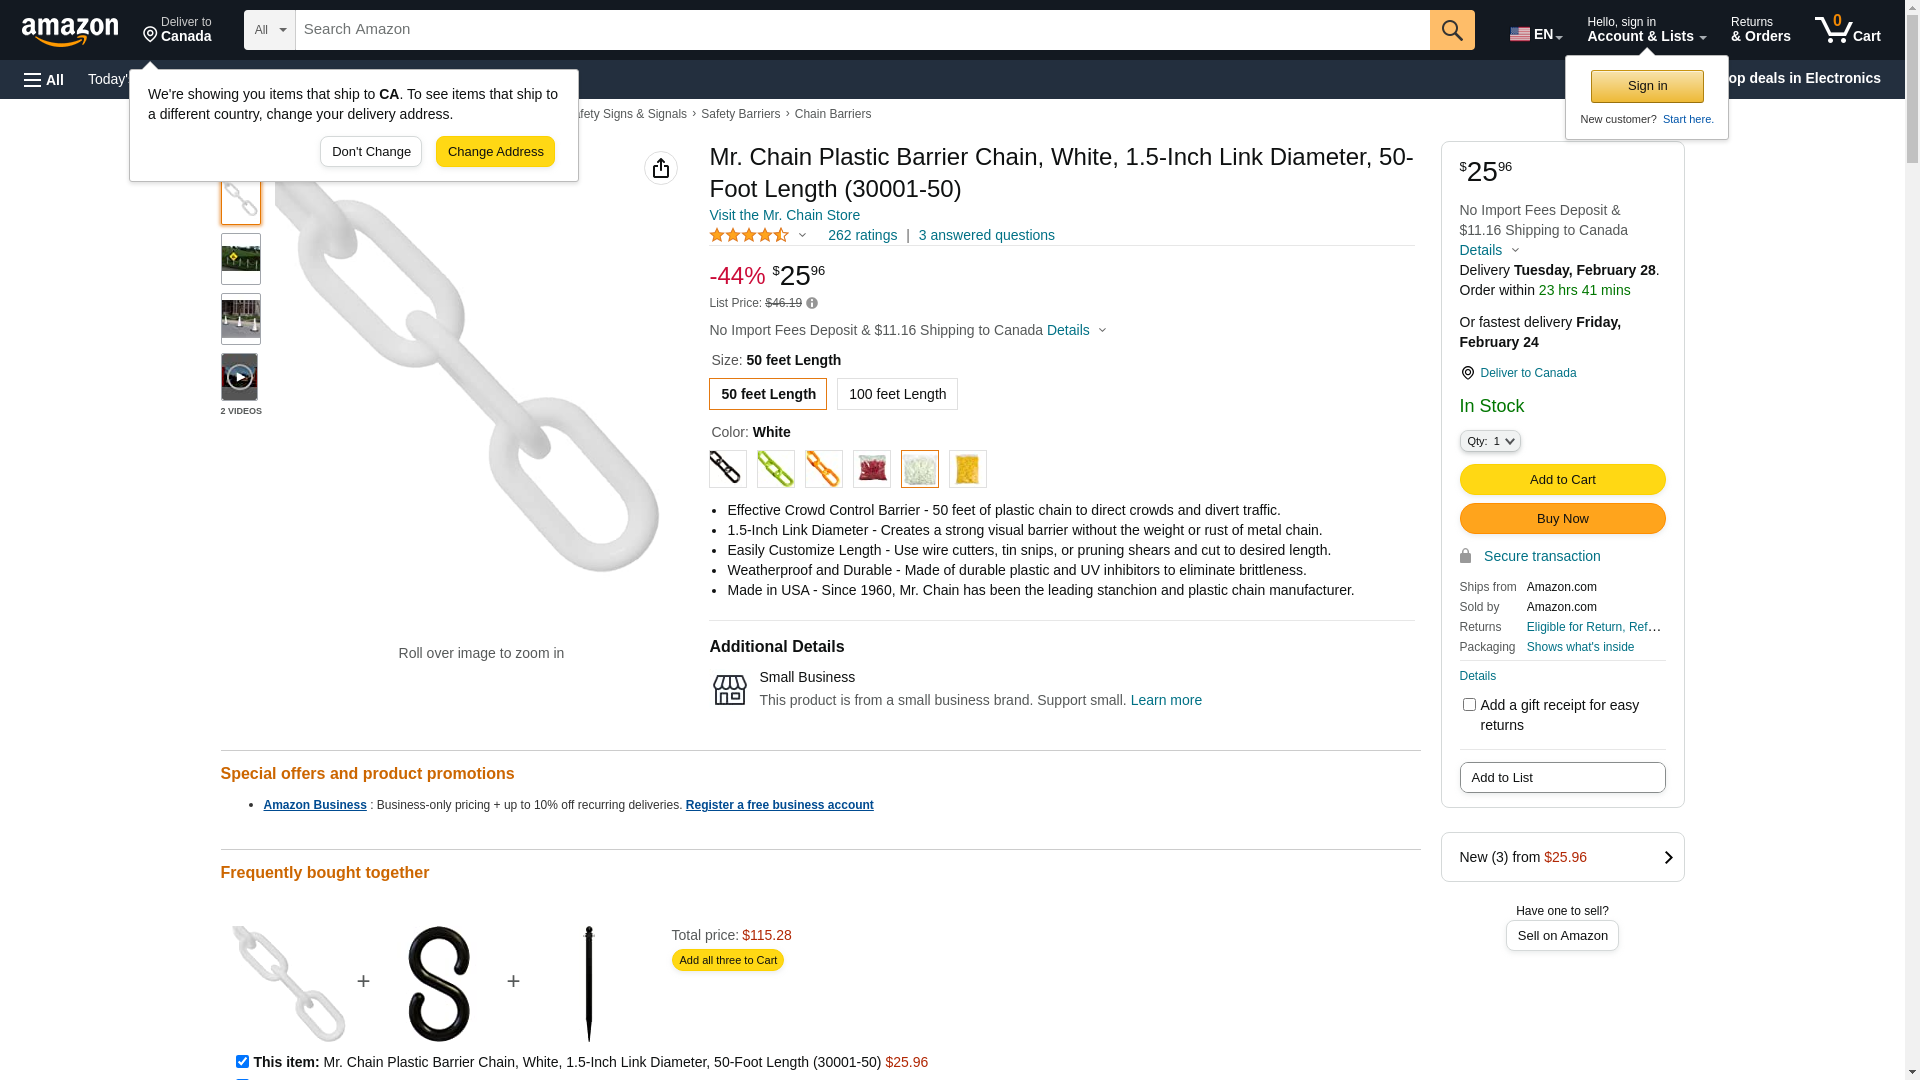Open the shopping cart icon

point(1847,30)
